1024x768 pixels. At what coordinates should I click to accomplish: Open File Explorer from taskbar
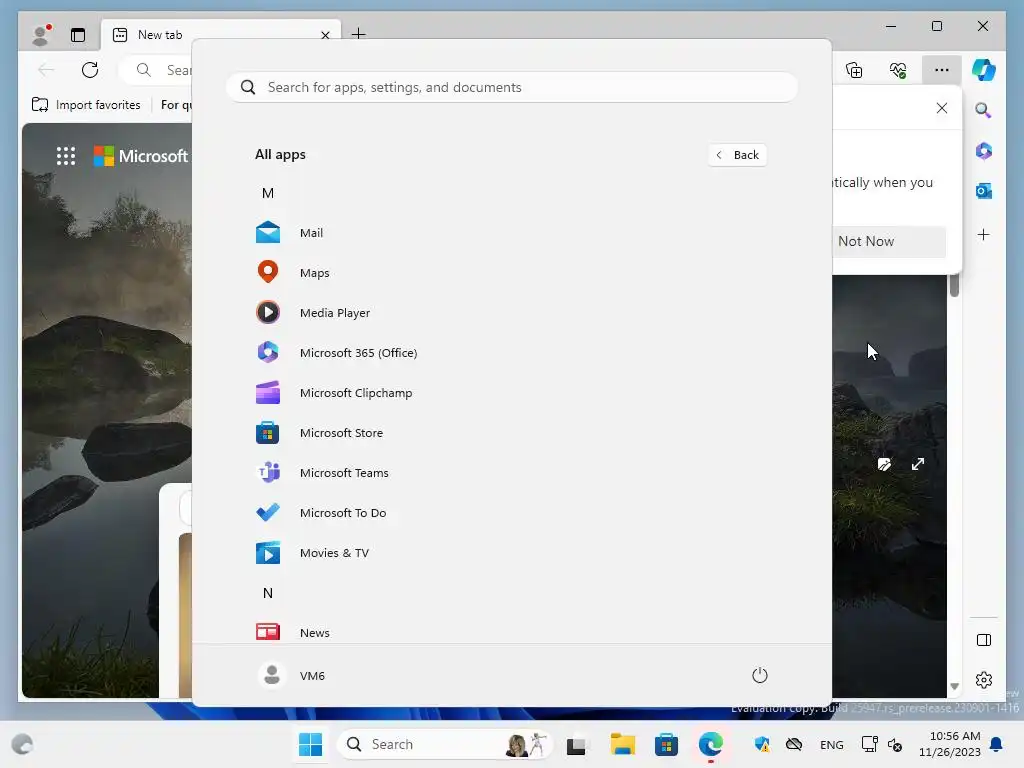(x=622, y=744)
